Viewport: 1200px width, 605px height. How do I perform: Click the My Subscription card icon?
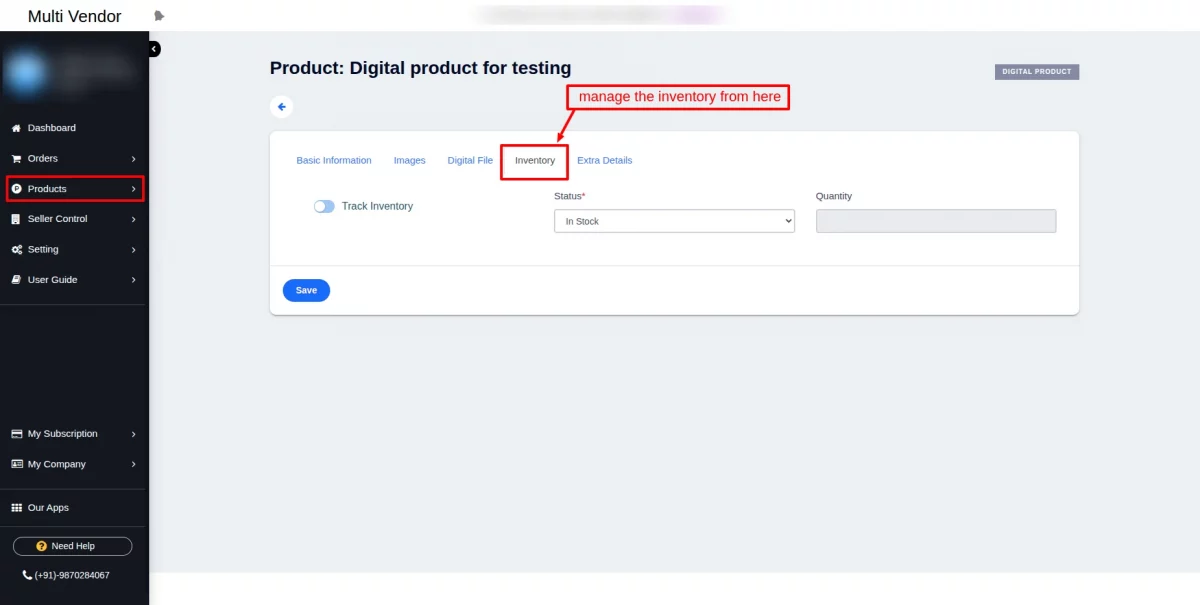(17, 434)
